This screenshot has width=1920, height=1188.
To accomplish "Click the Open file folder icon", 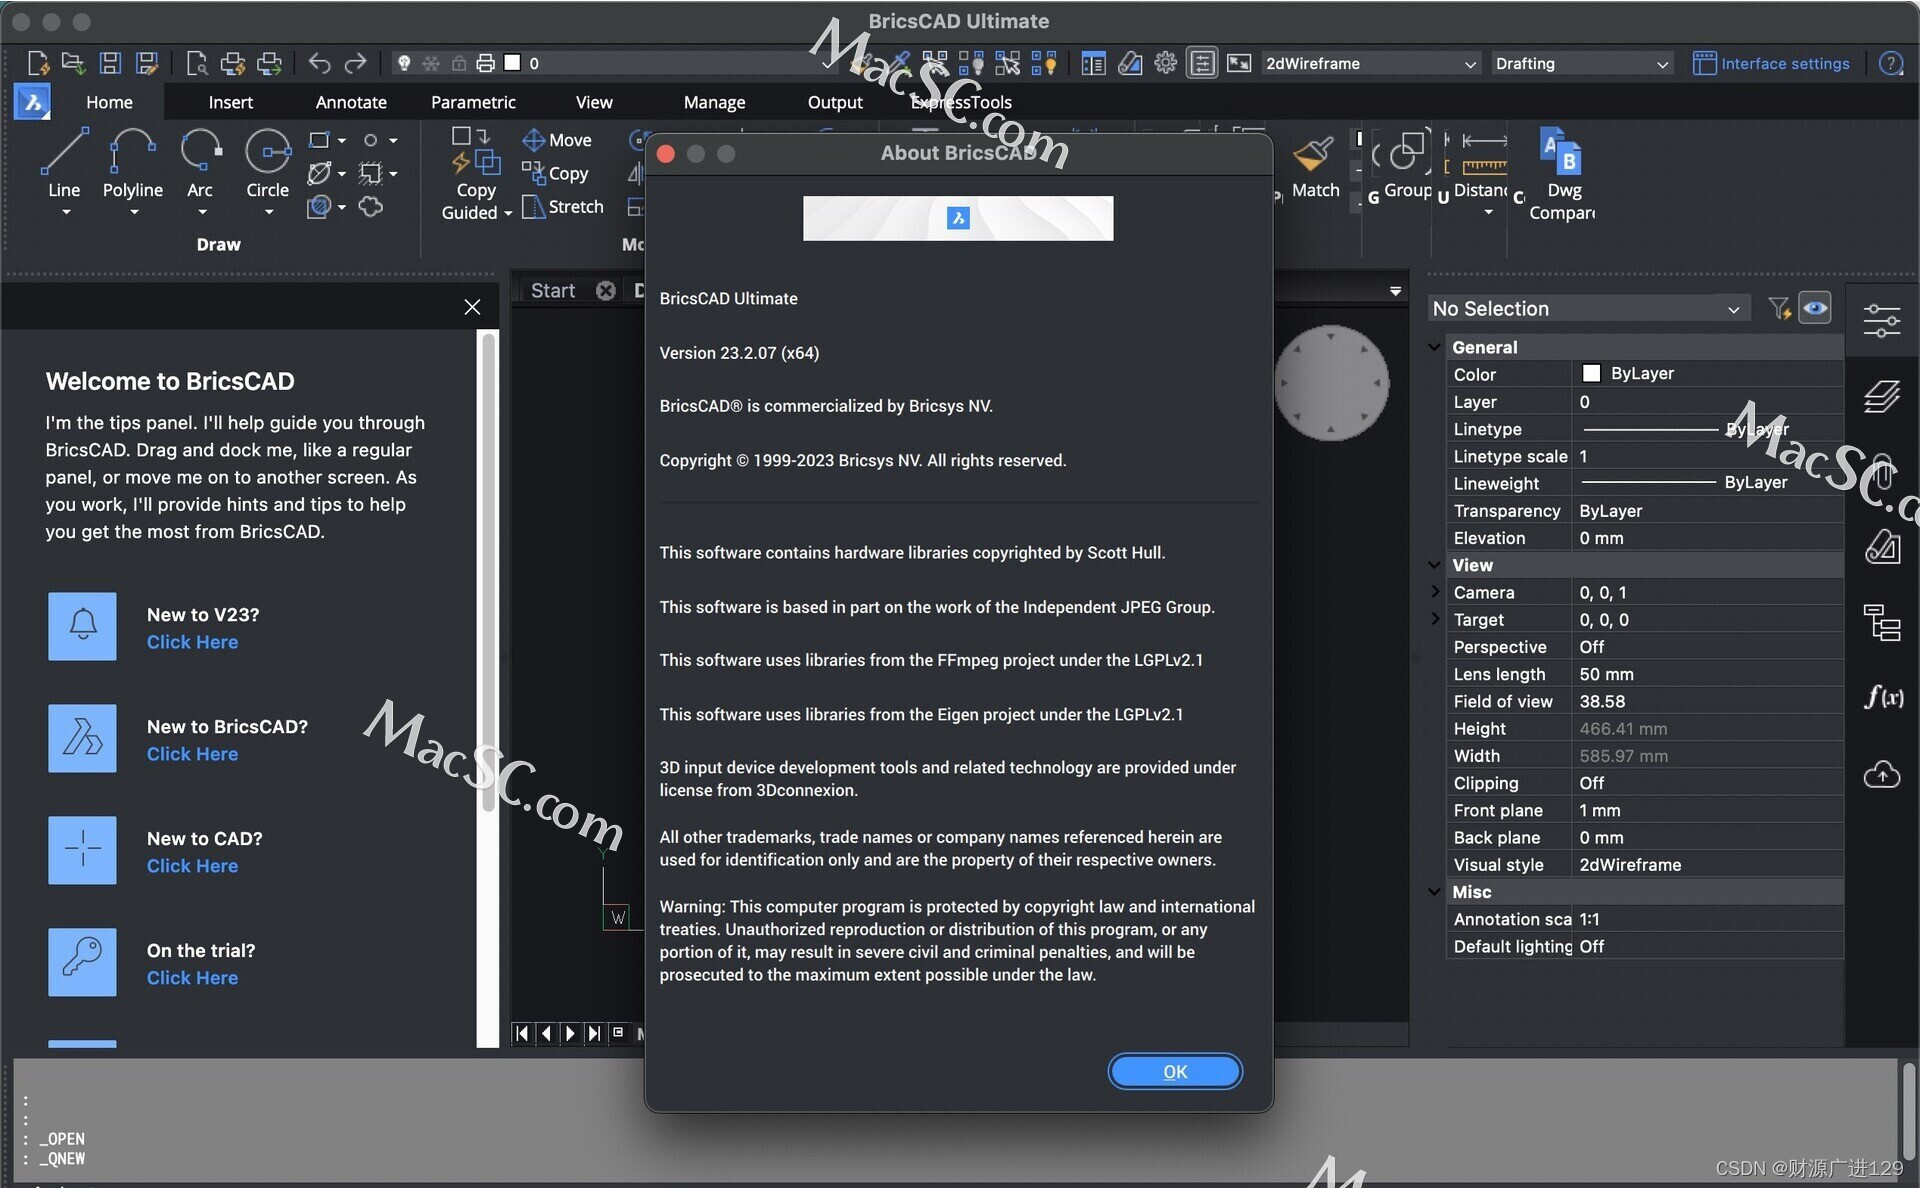I will [73, 63].
